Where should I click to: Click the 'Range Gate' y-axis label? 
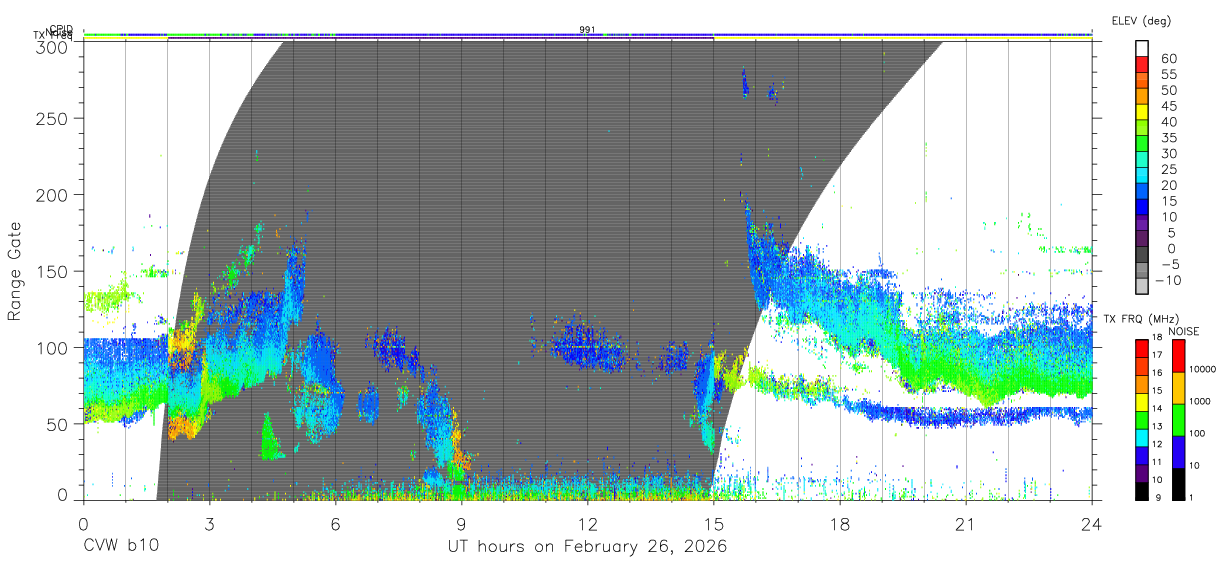point(15,272)
